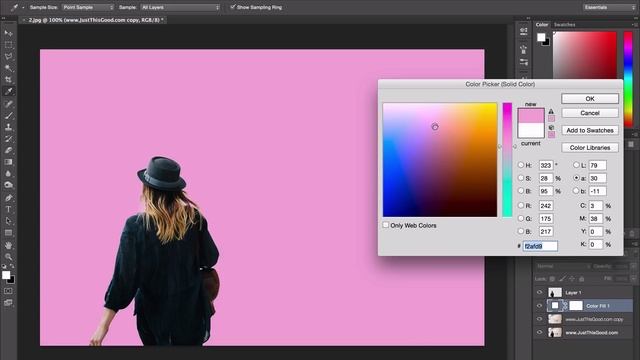This screenshot has height=360, width=640.
Task: Select the G green radio button
Action: [x=521, y=218]
